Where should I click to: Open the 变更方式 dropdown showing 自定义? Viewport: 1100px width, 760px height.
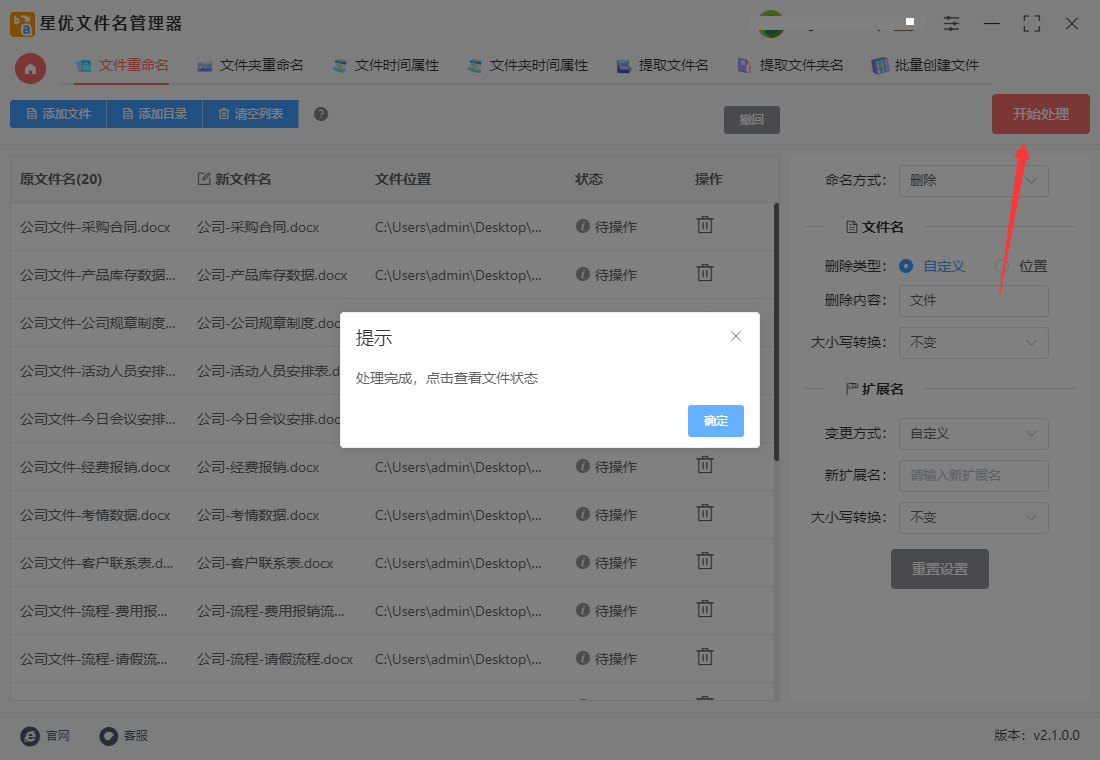point(974,434)
